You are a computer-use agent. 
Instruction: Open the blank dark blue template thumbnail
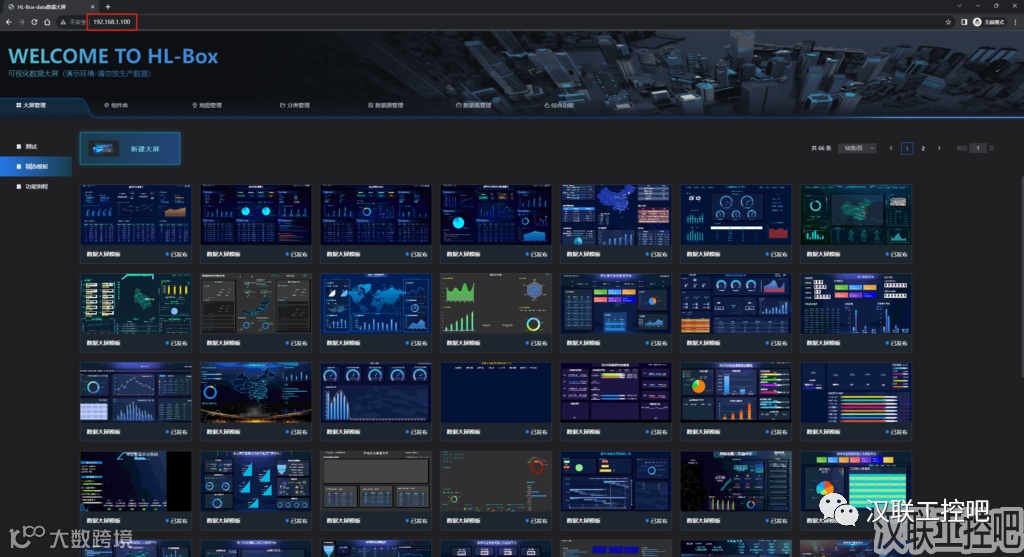coord(496,392)
